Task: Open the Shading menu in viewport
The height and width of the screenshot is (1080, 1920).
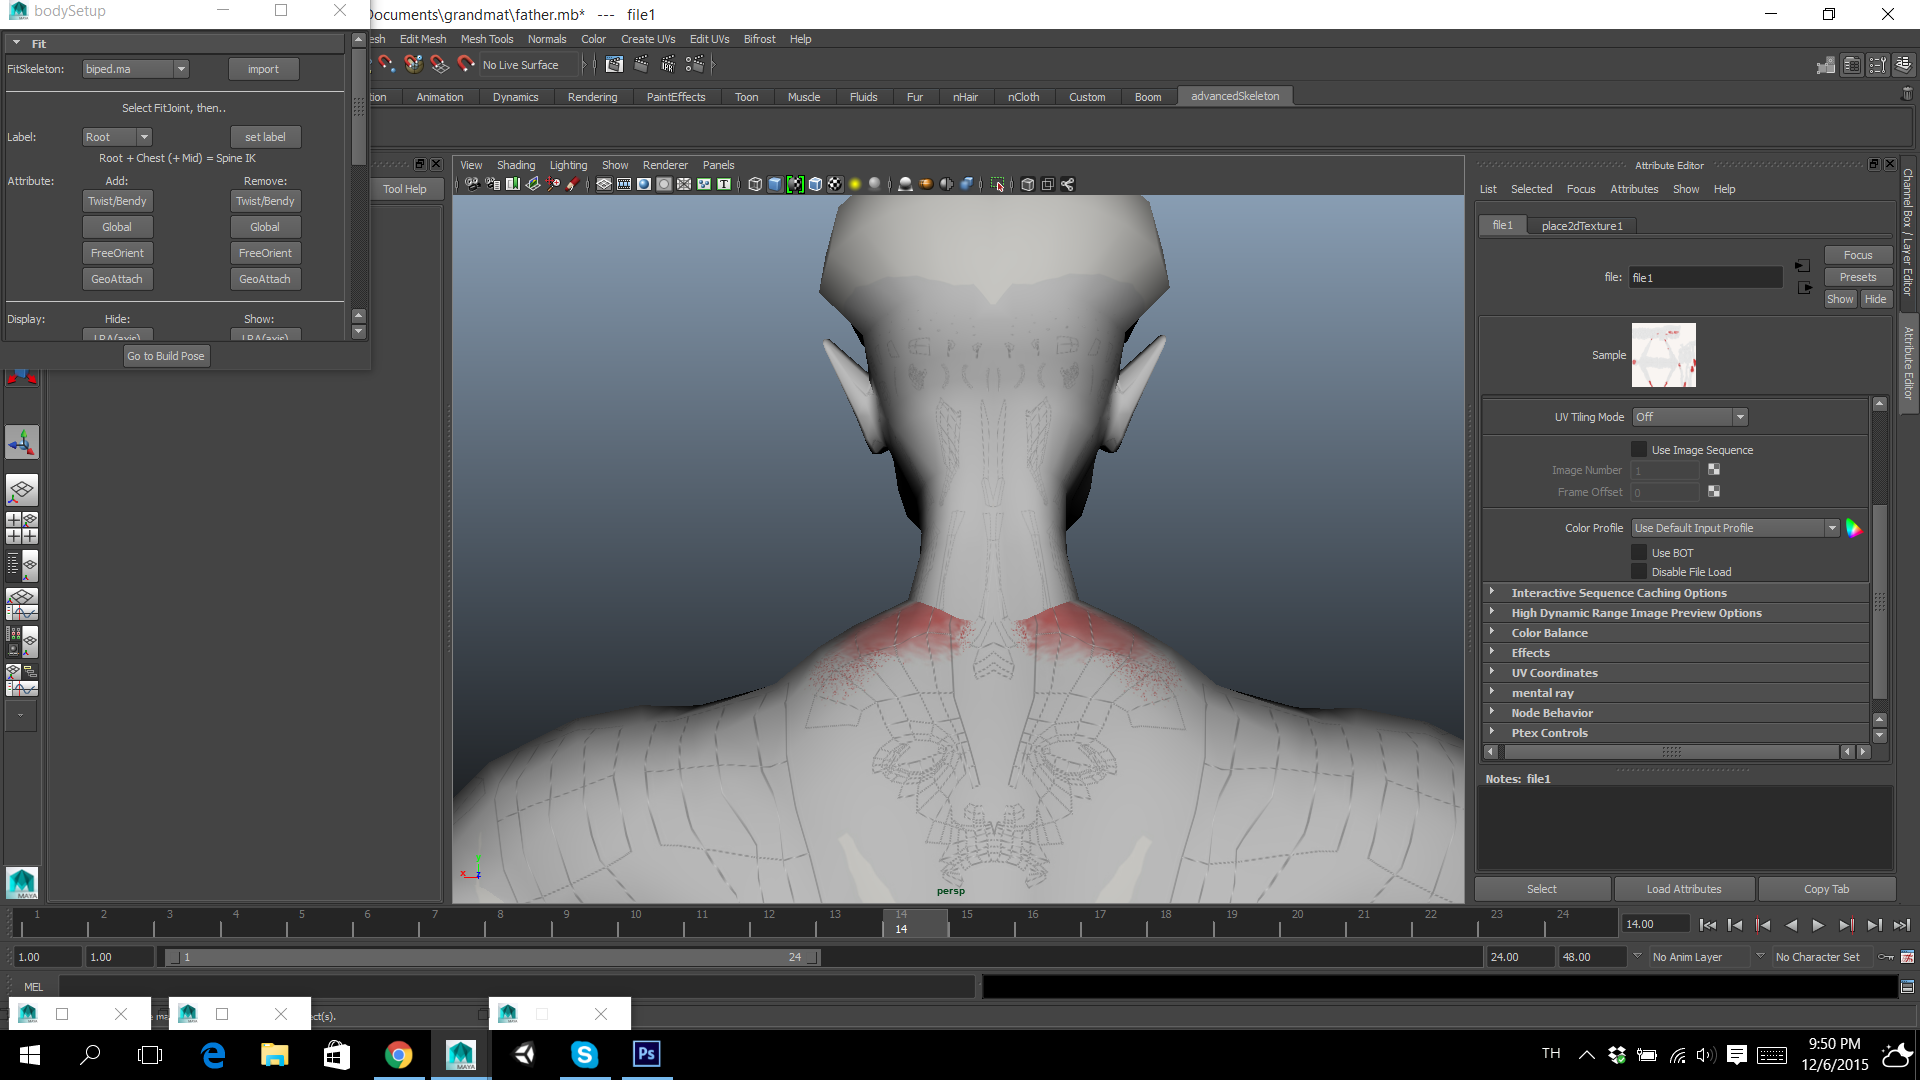Action: (x=516, y=165)
